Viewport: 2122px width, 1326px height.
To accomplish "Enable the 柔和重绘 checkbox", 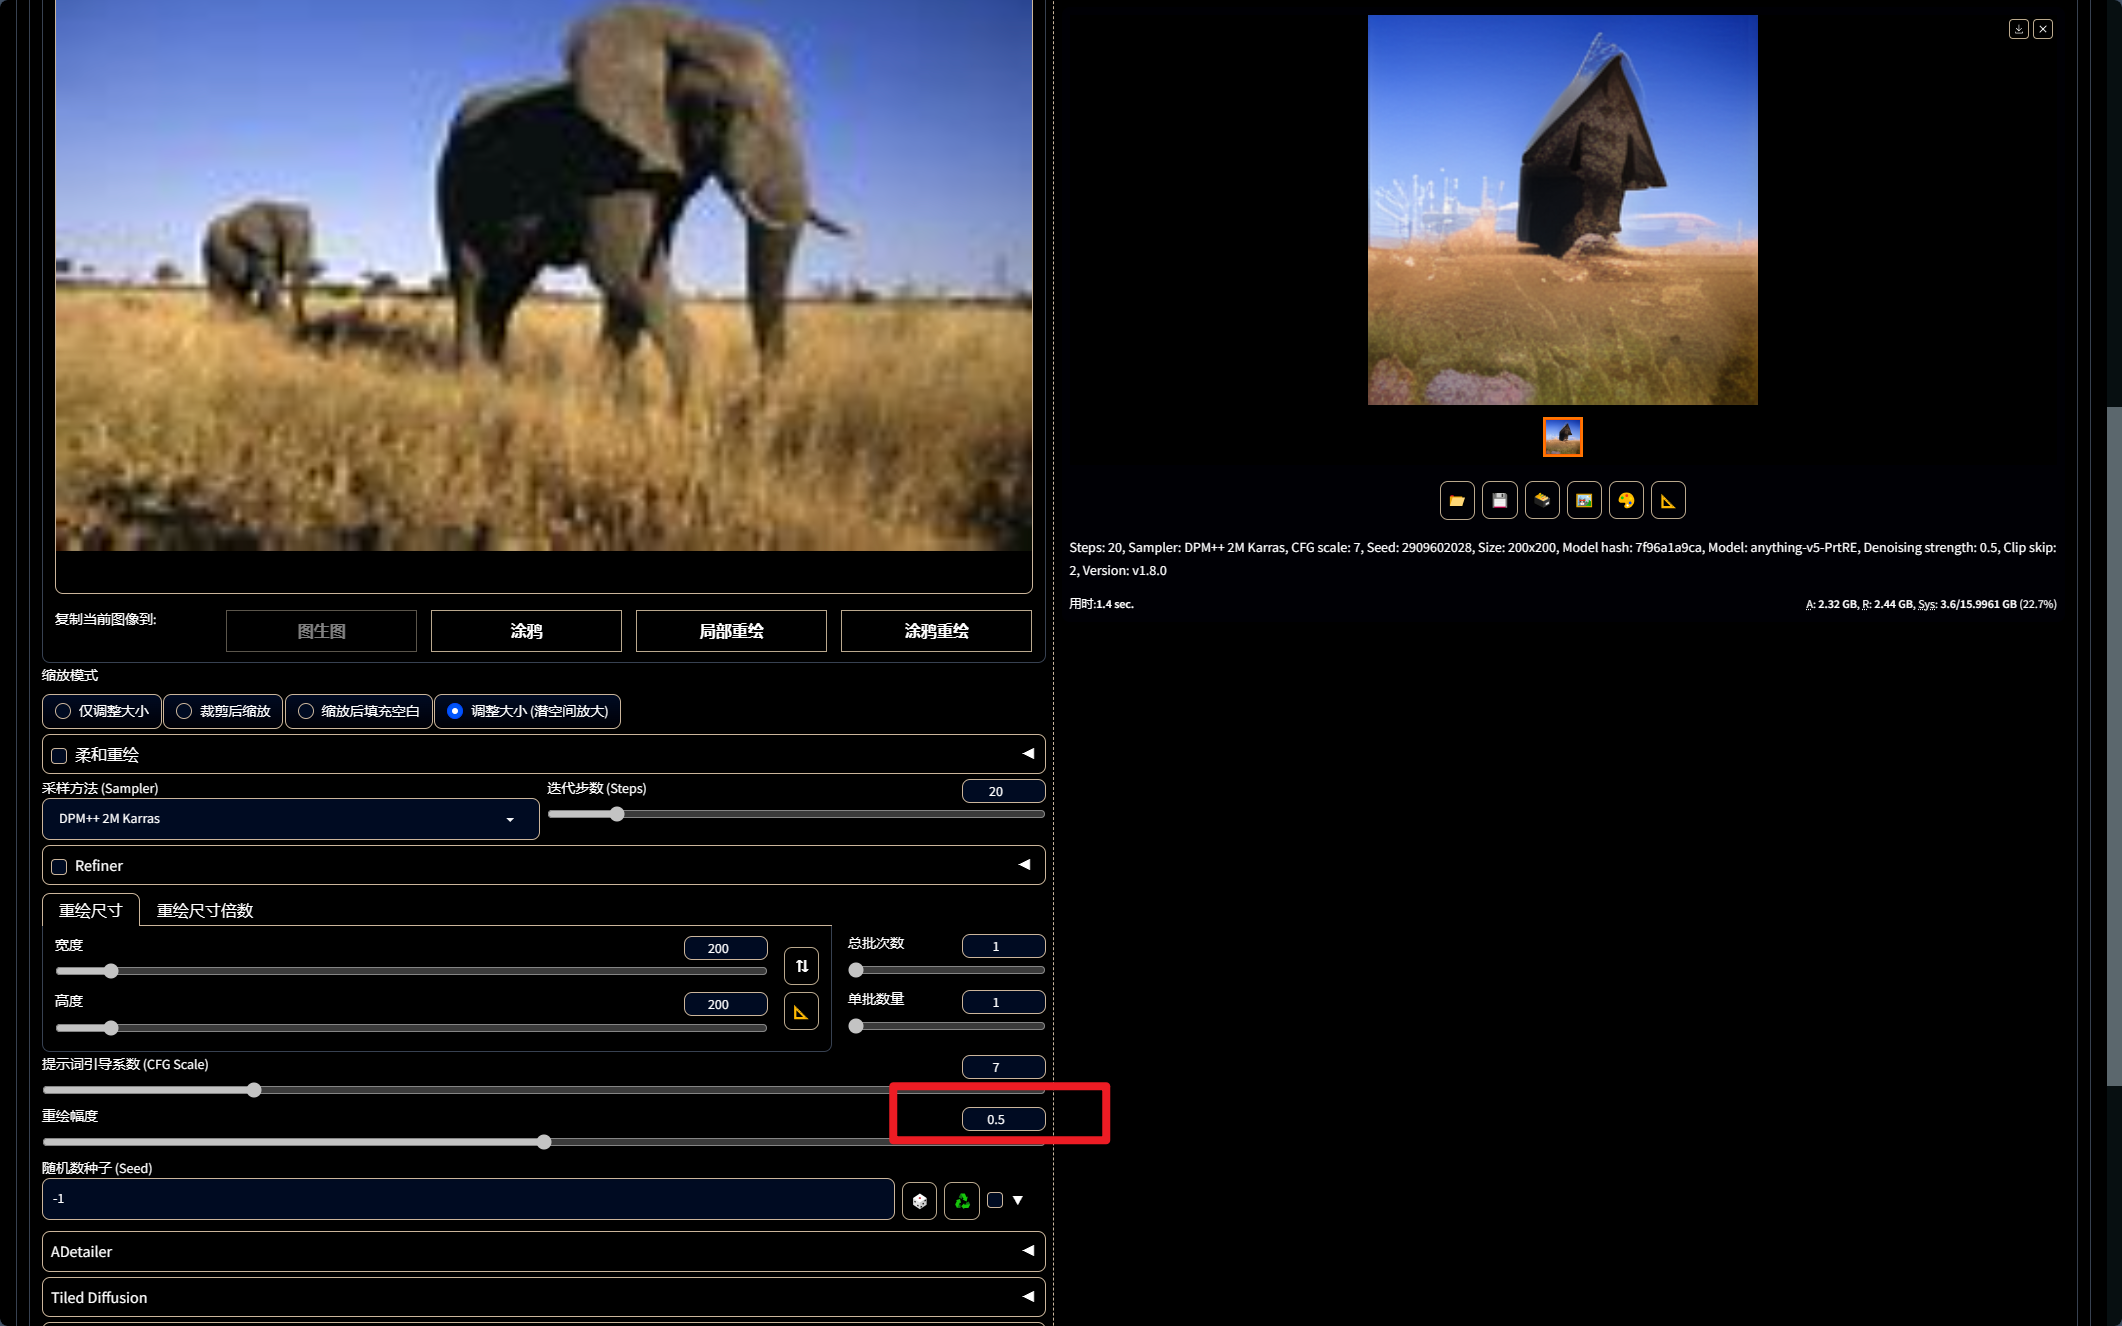I will tap(60, 756).
